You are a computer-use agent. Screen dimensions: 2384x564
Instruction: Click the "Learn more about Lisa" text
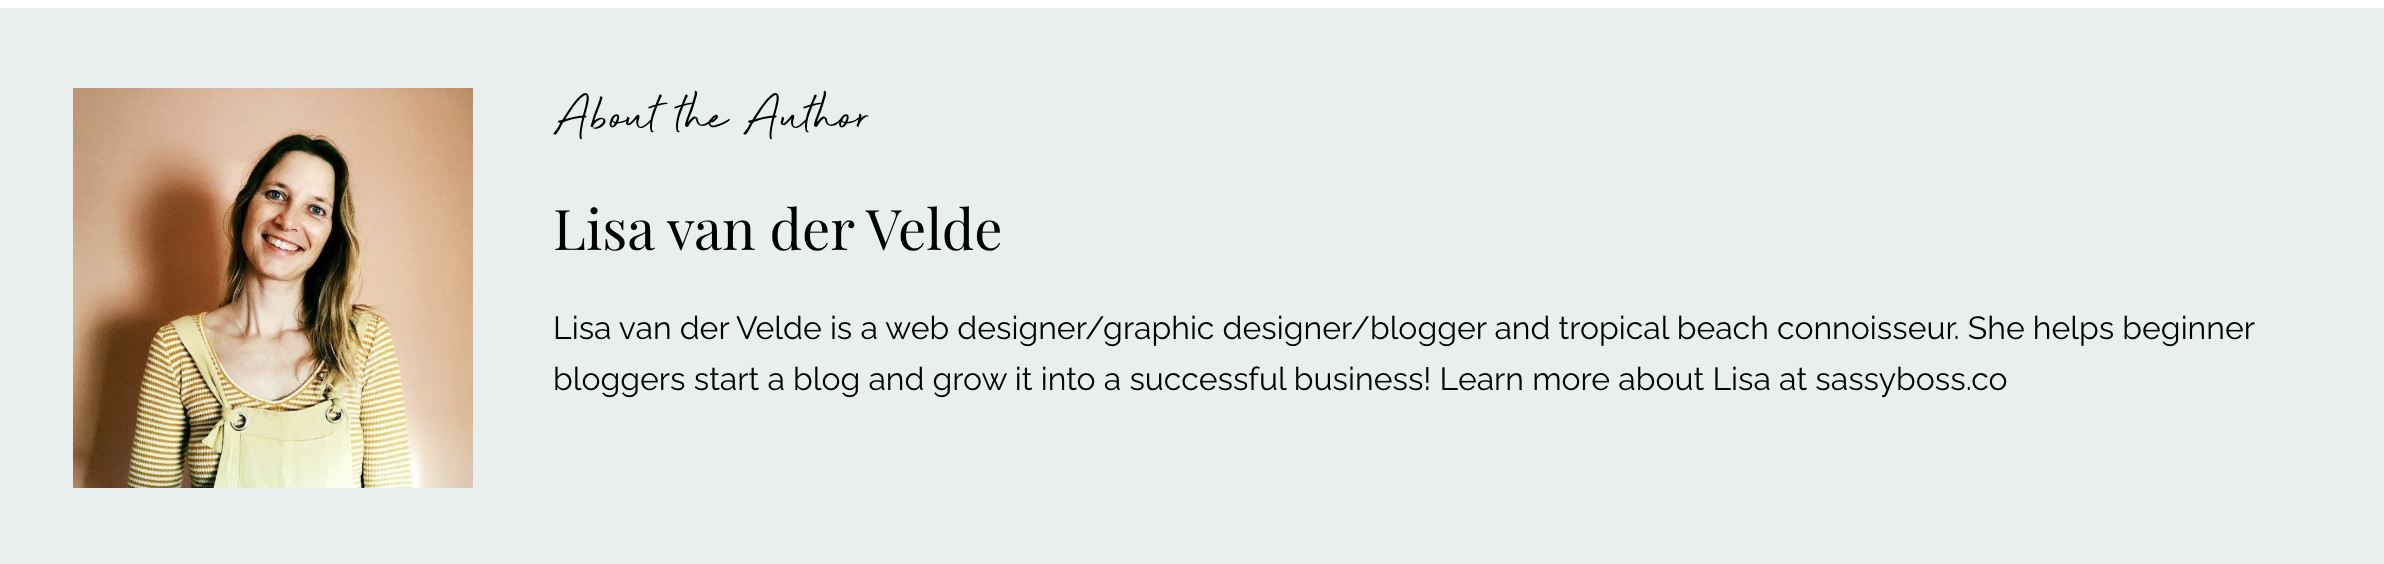[1604, 380]
